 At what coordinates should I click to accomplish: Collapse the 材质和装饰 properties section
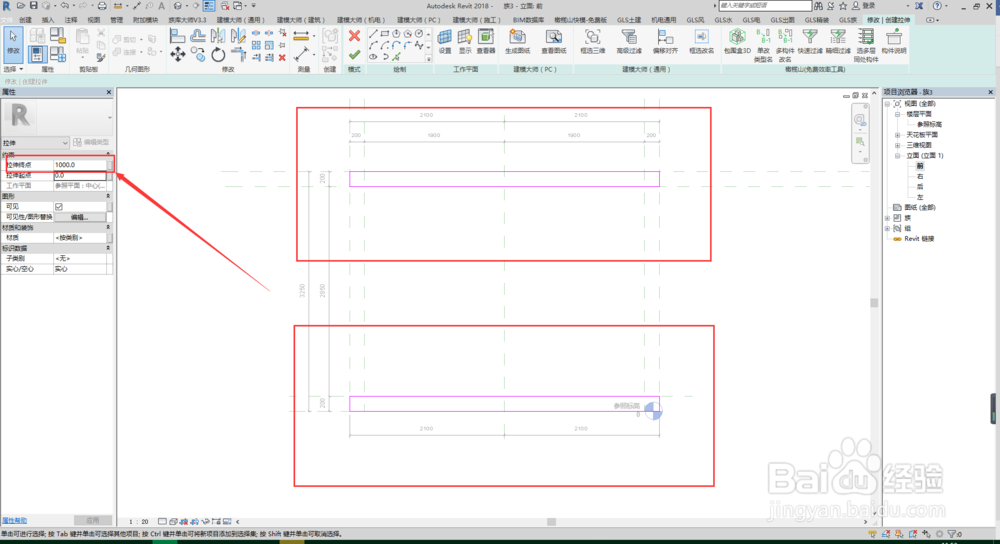click(x=108, y=227)
